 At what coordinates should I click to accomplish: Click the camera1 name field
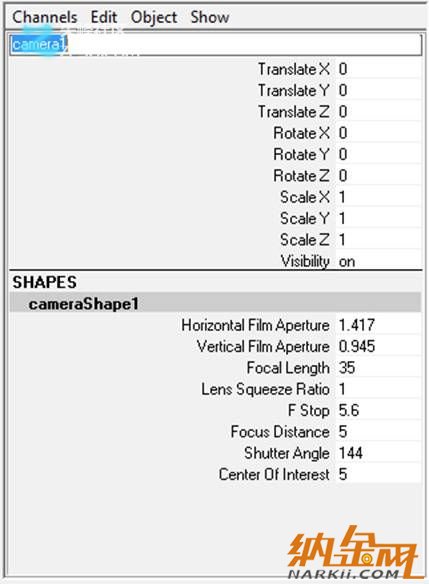216,45
